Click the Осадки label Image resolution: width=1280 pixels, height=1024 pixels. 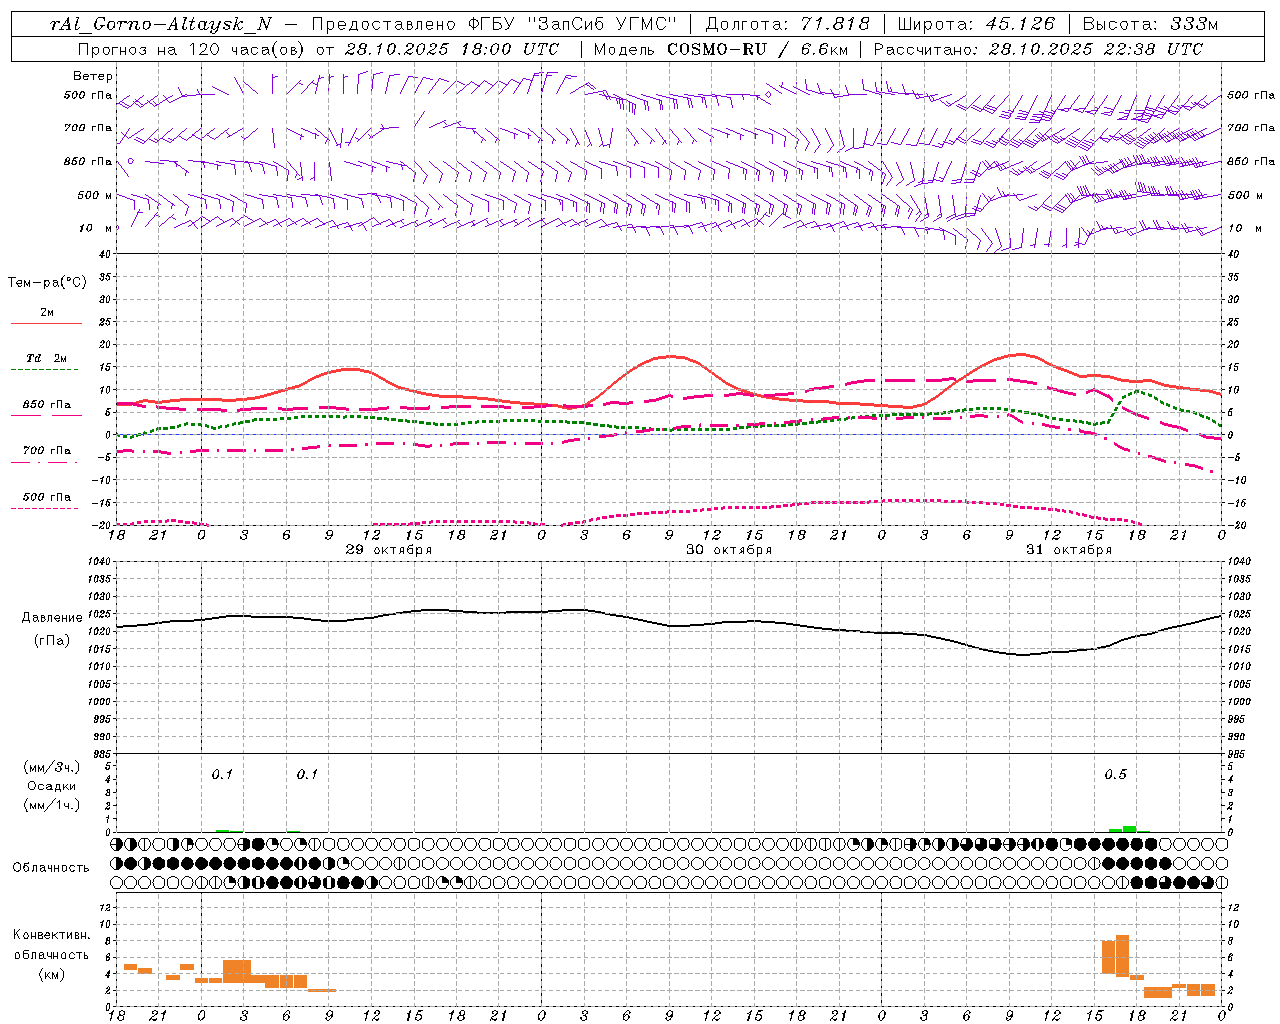(x=51, y=786)
